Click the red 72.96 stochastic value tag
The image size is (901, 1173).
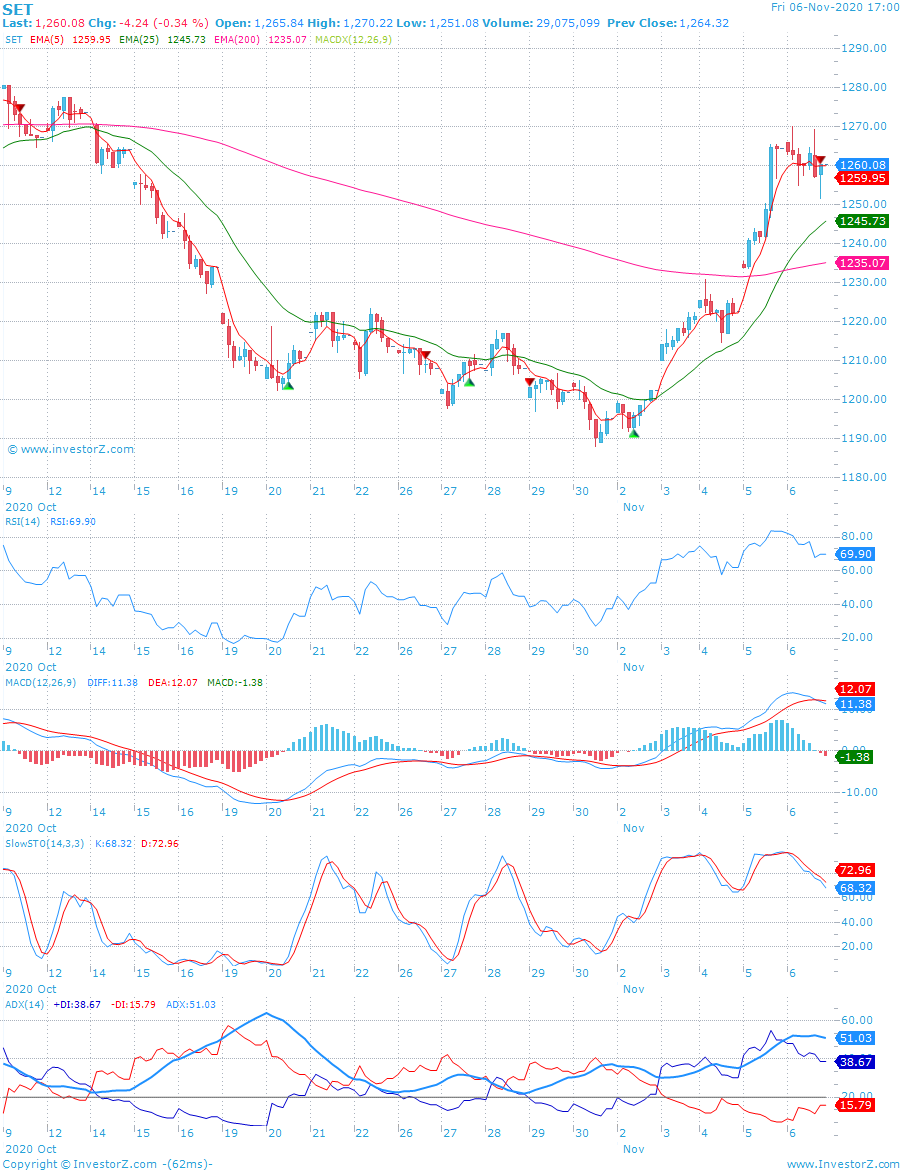(x=855, y=870)
